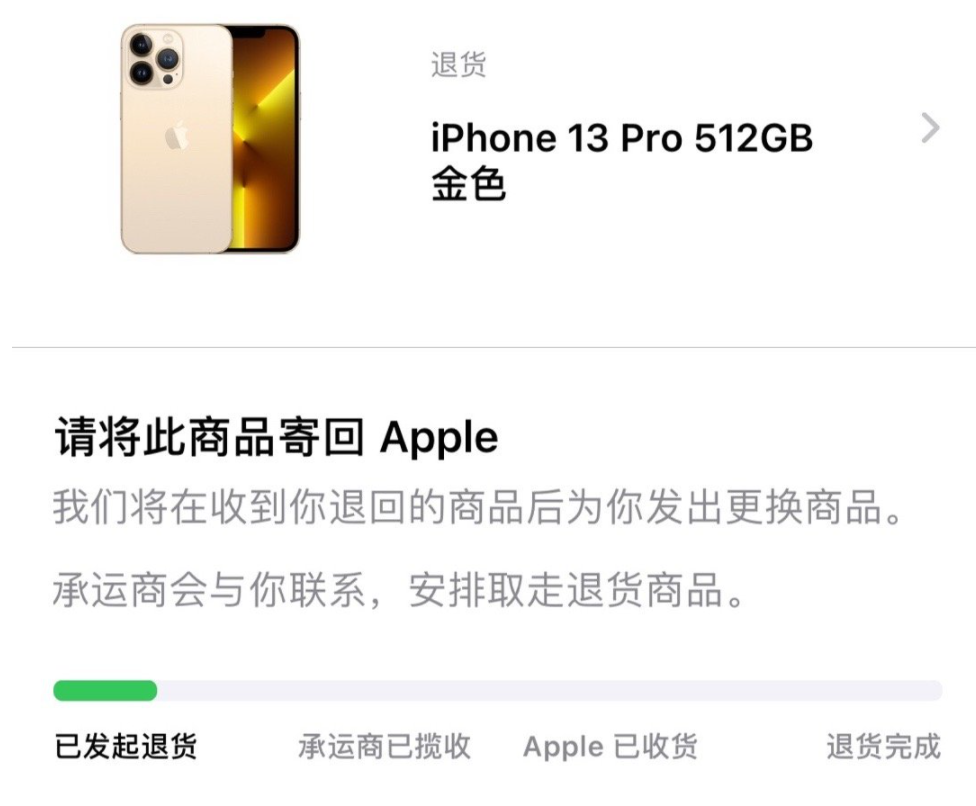Click the 金色 color text

pyautogui.click(x=469, y=184)
